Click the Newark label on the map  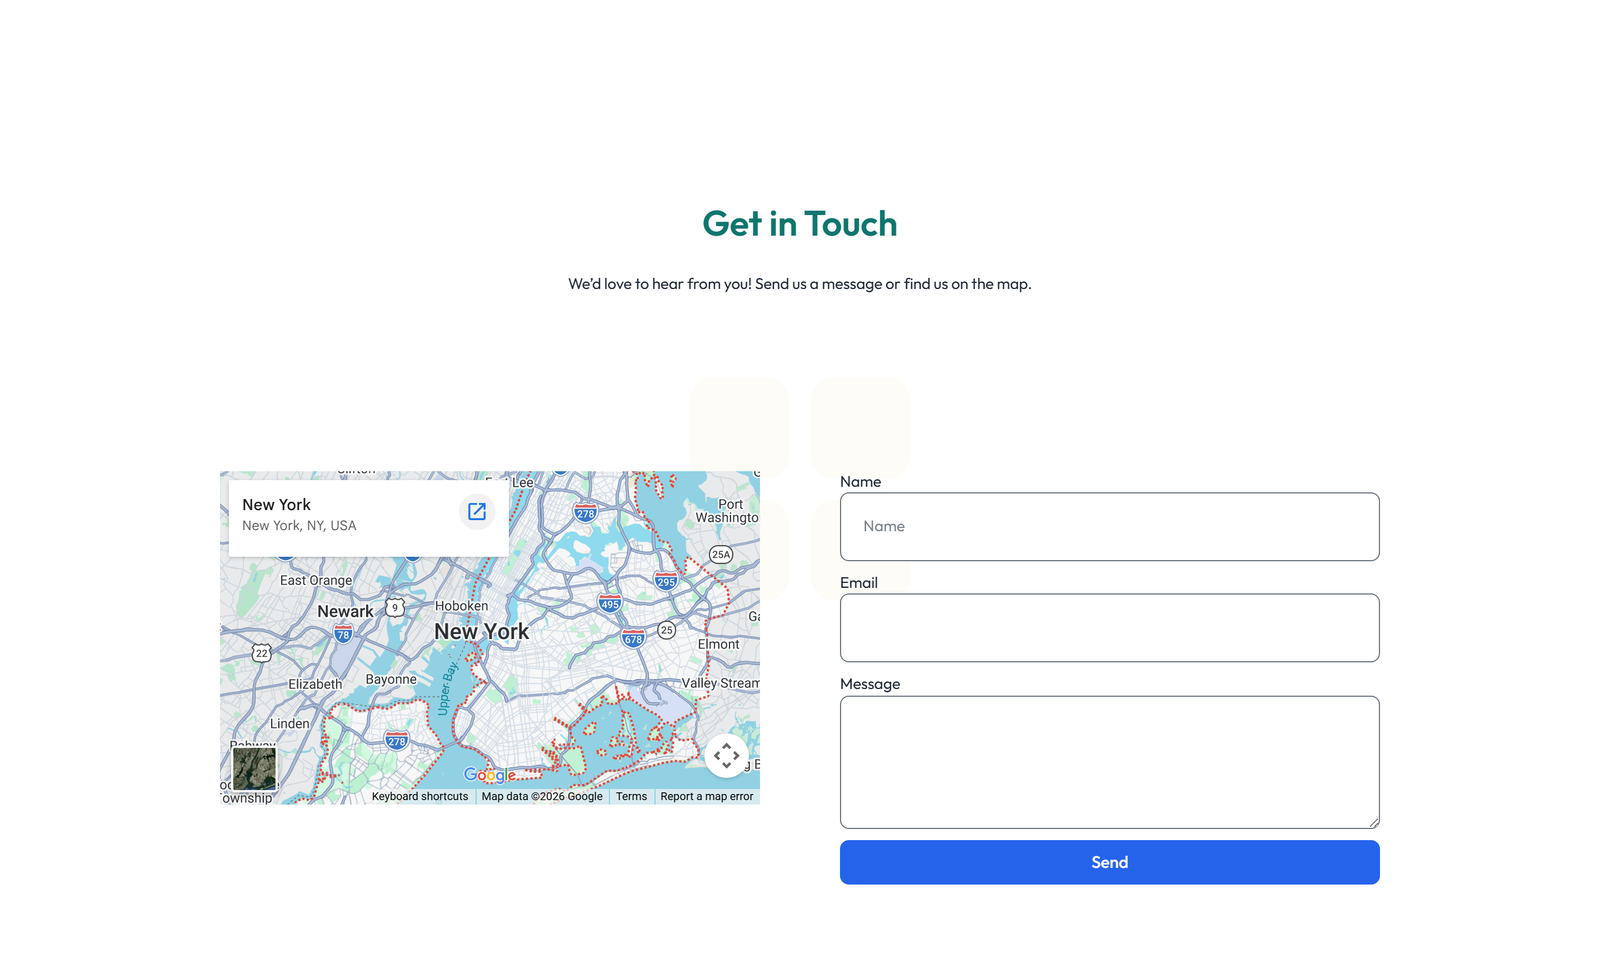click(x=346, y=610)
